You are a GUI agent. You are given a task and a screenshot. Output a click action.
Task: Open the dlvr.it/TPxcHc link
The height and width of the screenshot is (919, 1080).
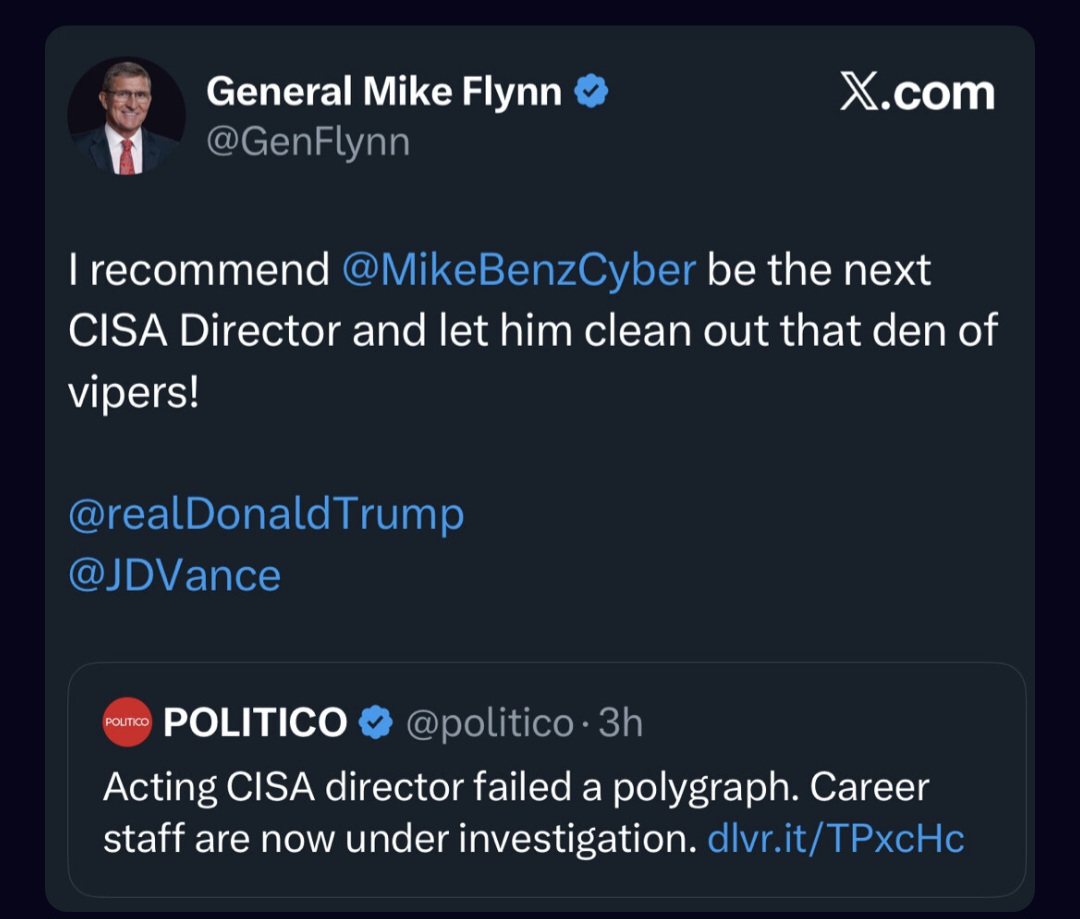pyautogui.click(x=835, y=838)
